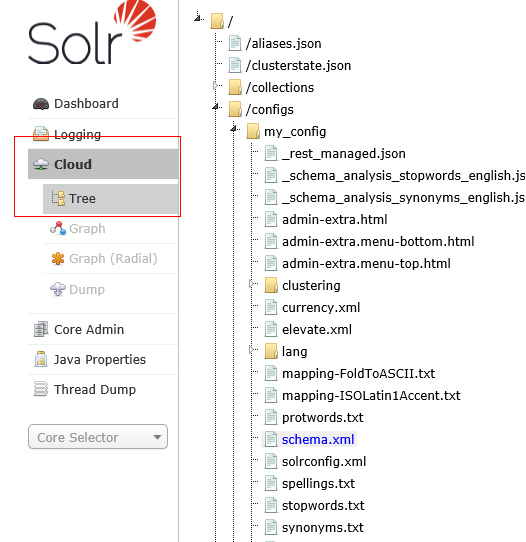Click the Logging icon in sidebar

pyautogui.click(x=41, y=134)
